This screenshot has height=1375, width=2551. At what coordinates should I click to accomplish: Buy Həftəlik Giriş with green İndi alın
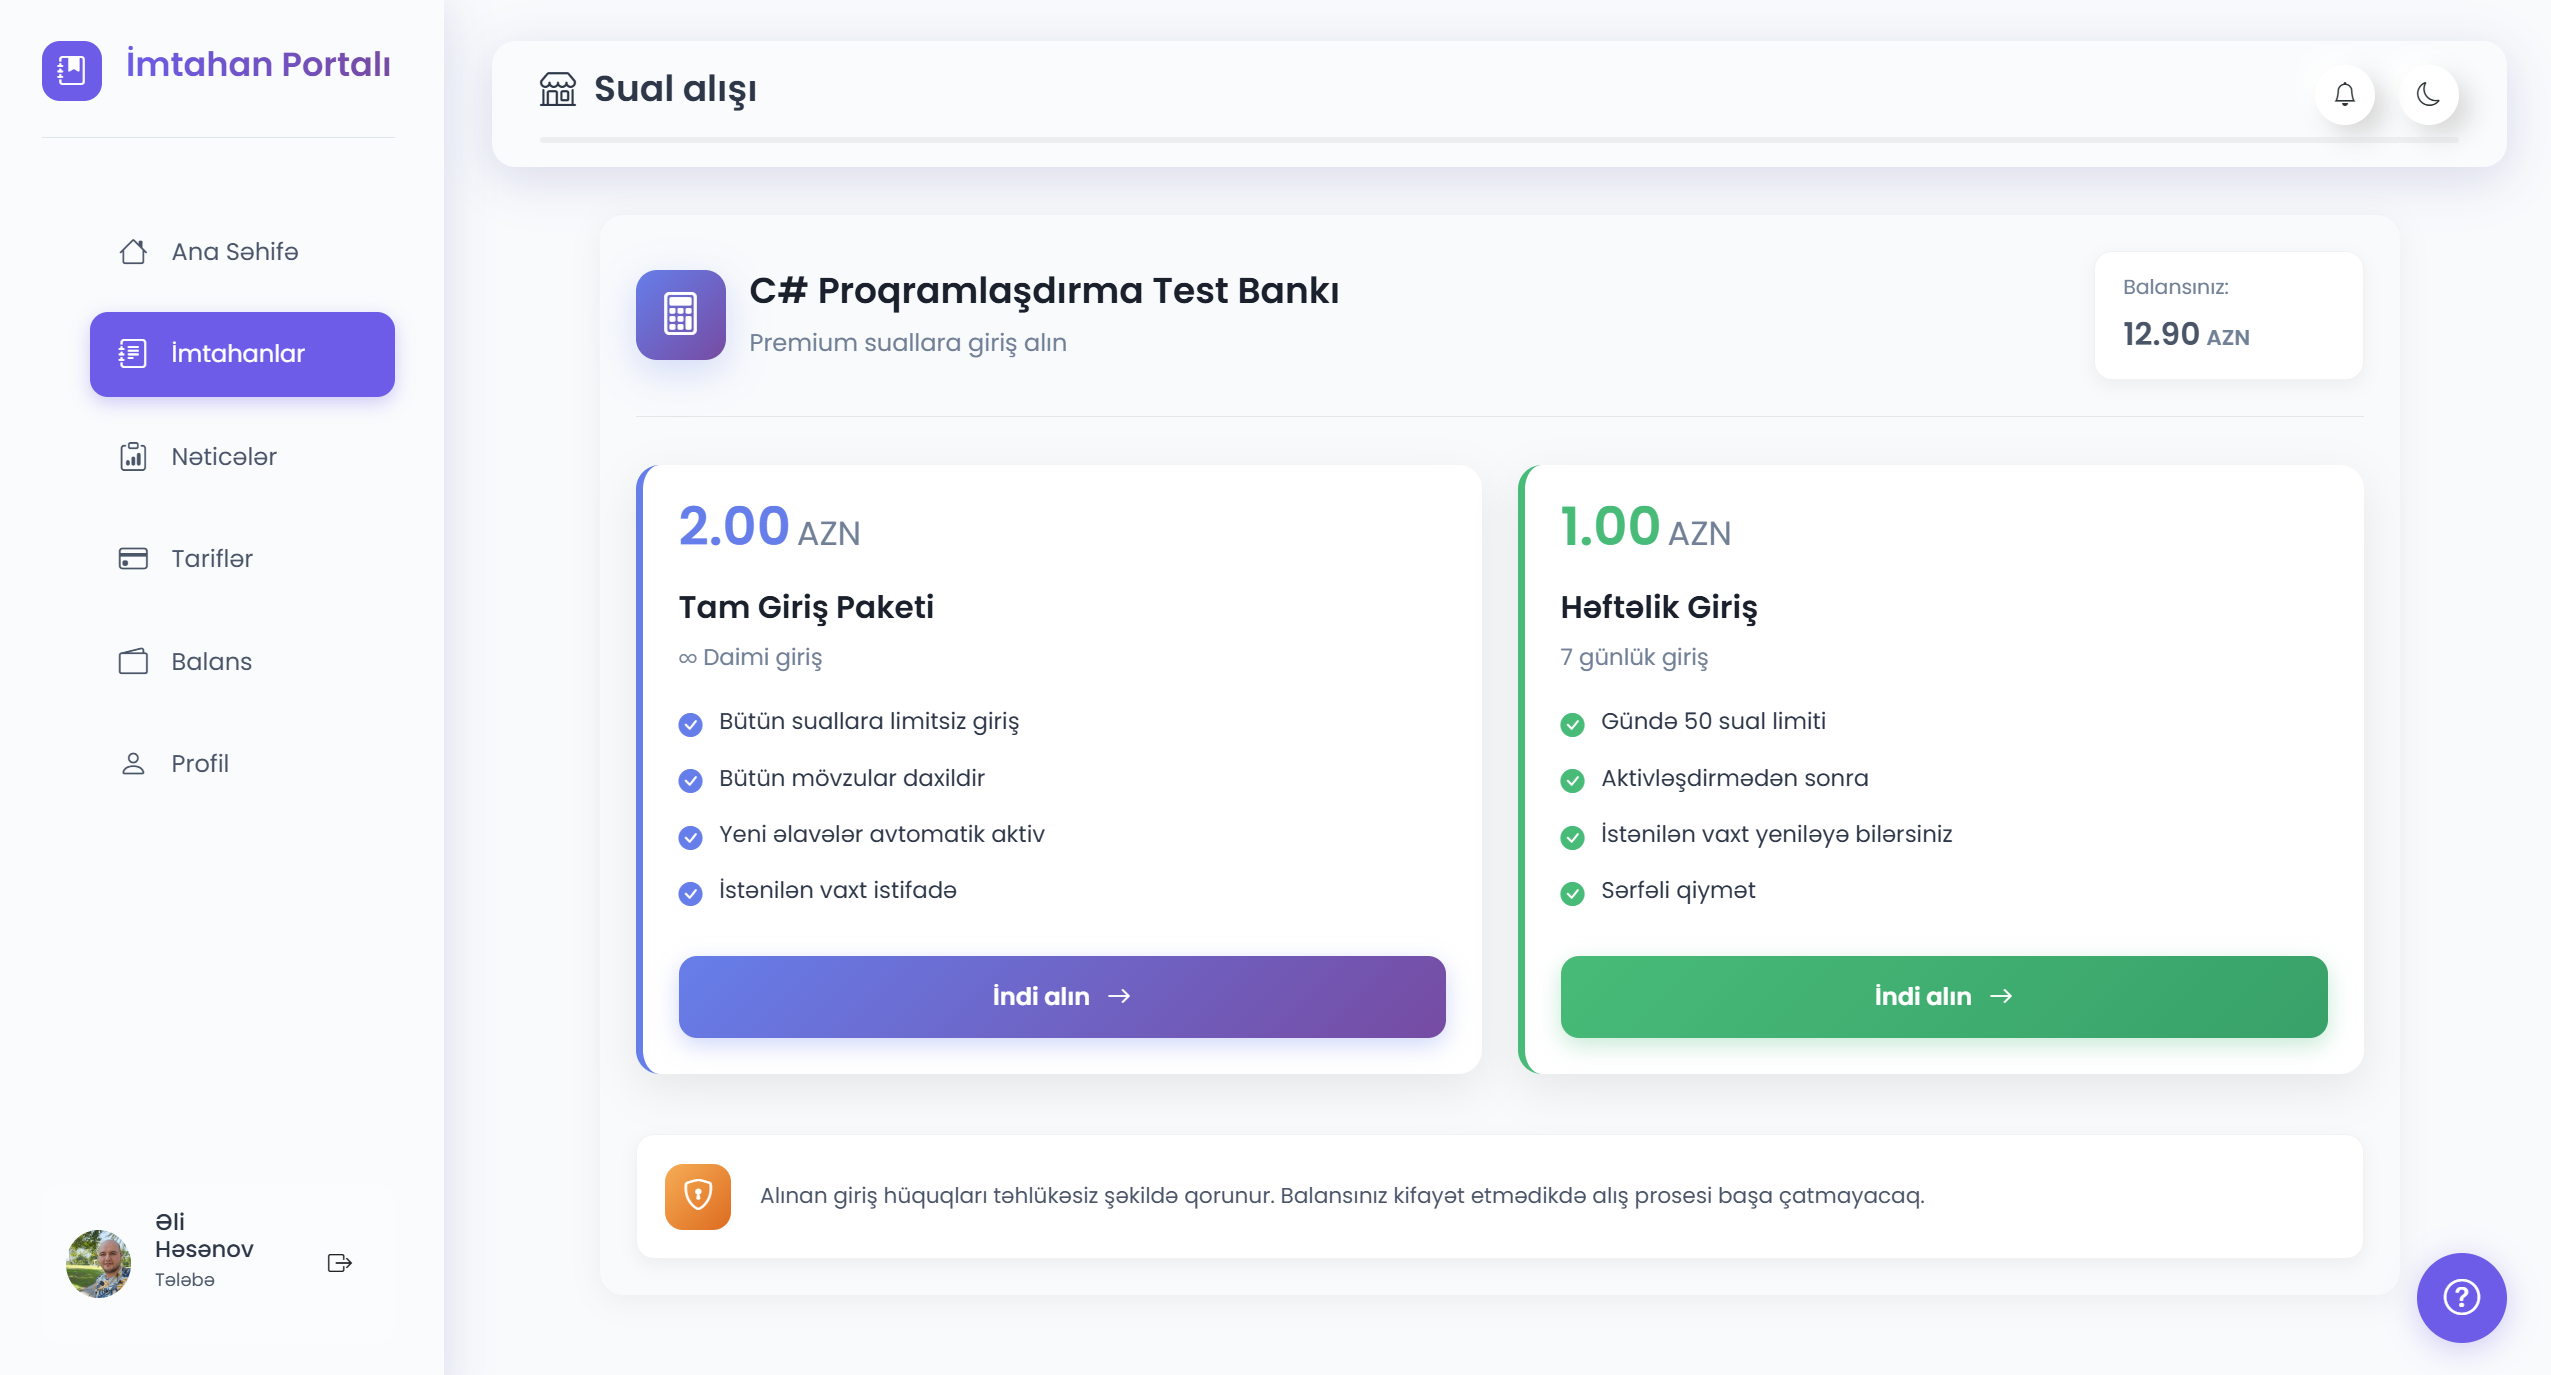[1944, 996]
